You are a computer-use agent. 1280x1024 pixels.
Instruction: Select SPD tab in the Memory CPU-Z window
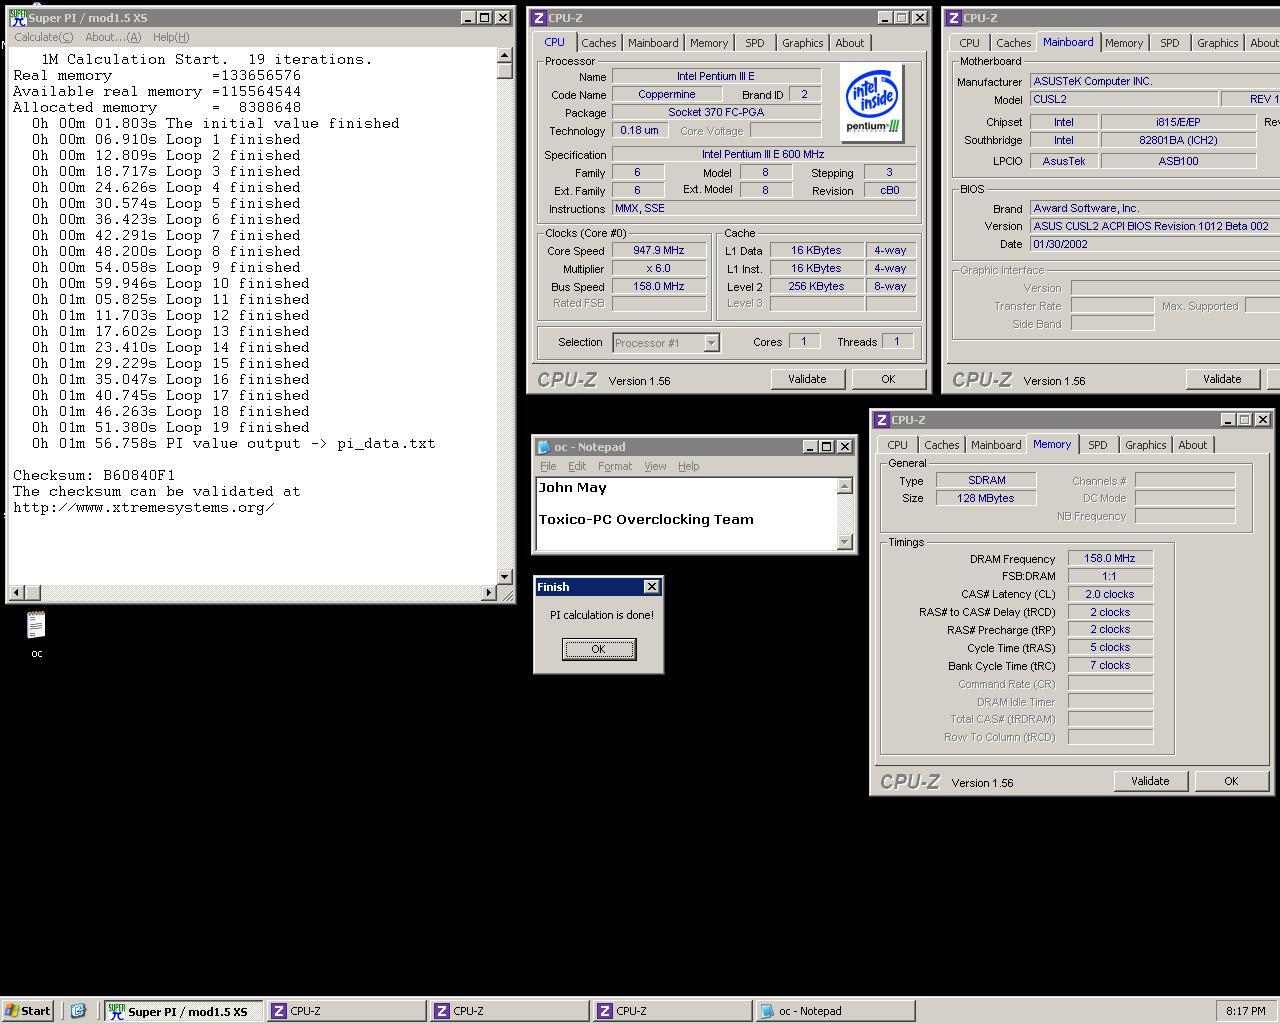(1097, 445)
